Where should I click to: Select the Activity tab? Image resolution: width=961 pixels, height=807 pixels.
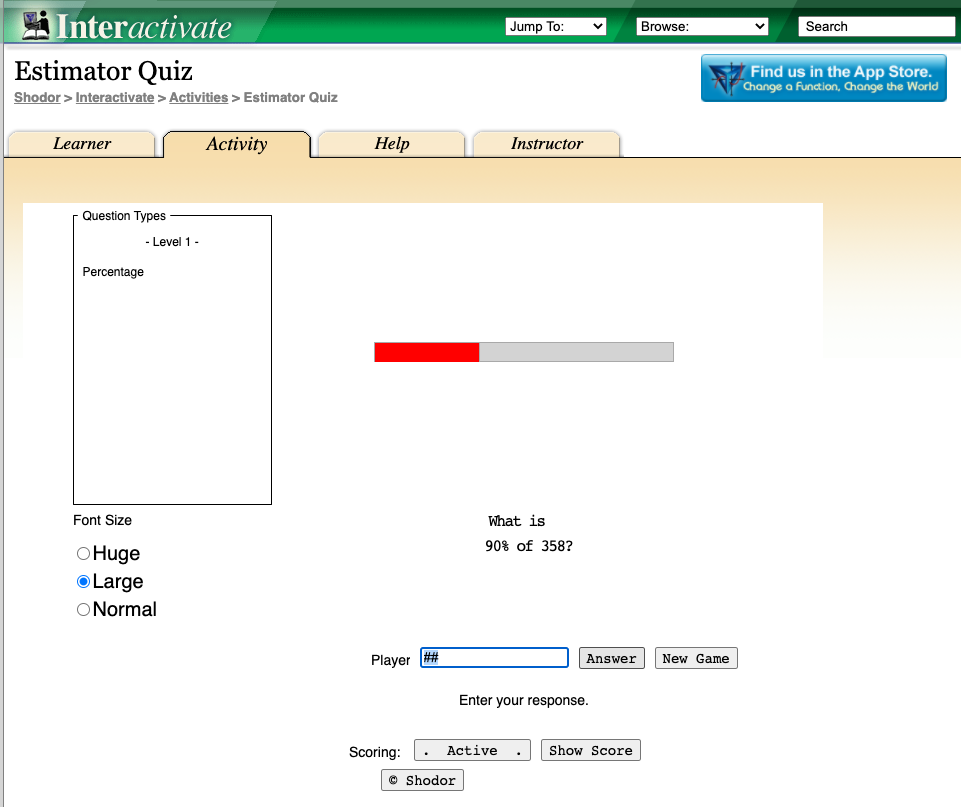tap(237, 144)
